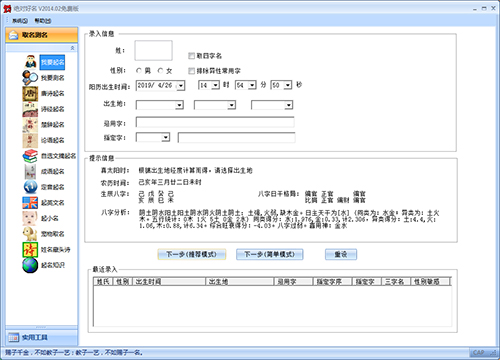Select the orange 取名测名 panel header
Image resolution: width=500 pixels, height=360 pixels.
point(42,35)
